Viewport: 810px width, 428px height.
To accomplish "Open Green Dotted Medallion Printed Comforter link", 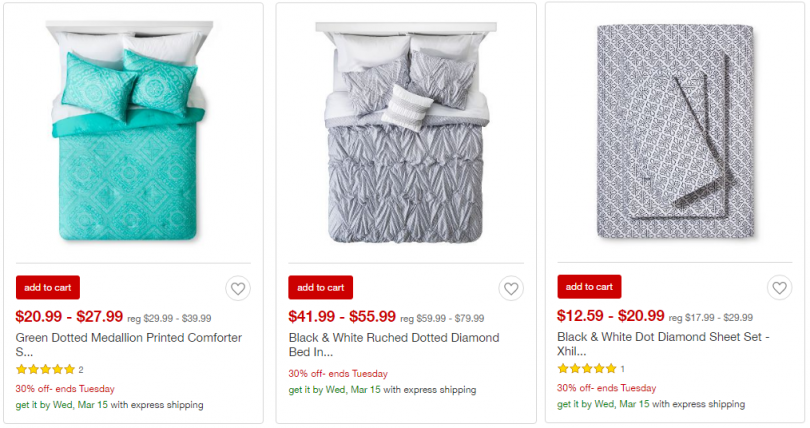I will pyautogui.click(x=128, y=345).
